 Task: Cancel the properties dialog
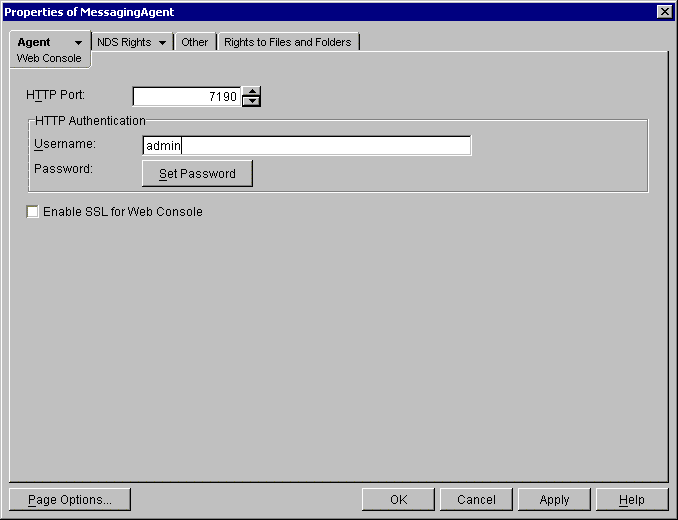point(476,500)
